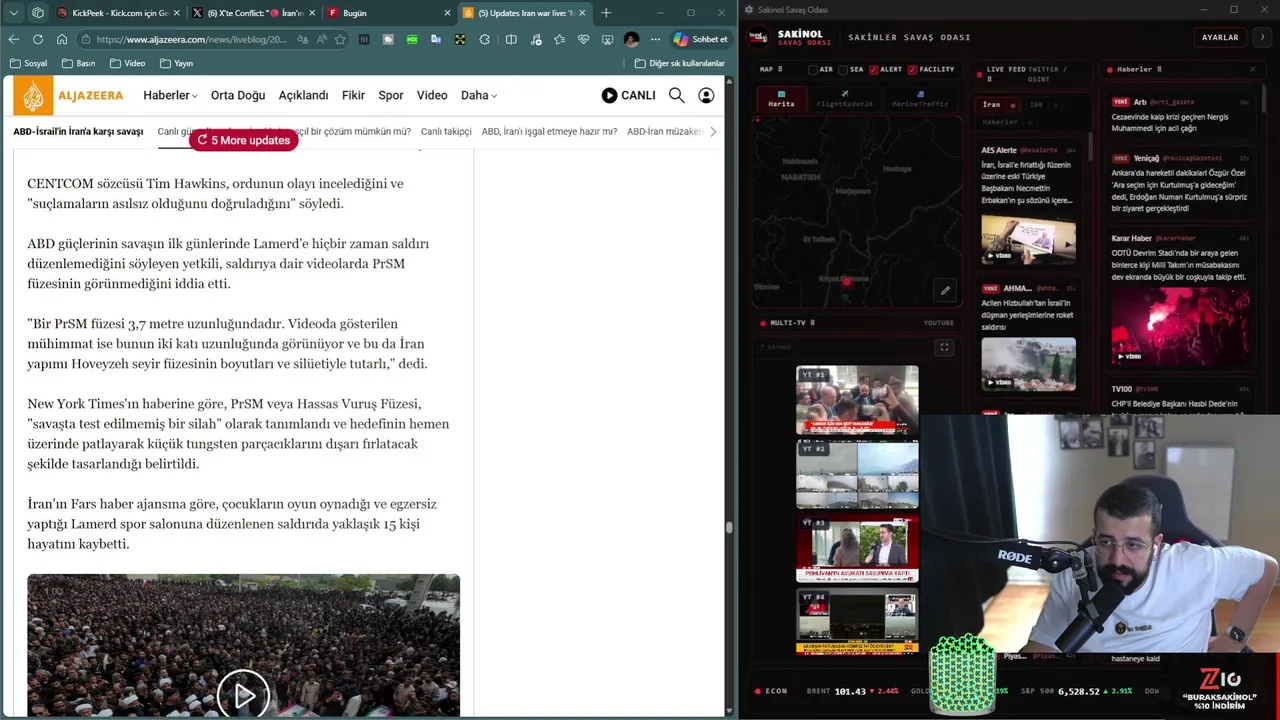Click the Al Jazeera logo
Image resolution: width=1280 pixels, height=720 pixels.
69,95
